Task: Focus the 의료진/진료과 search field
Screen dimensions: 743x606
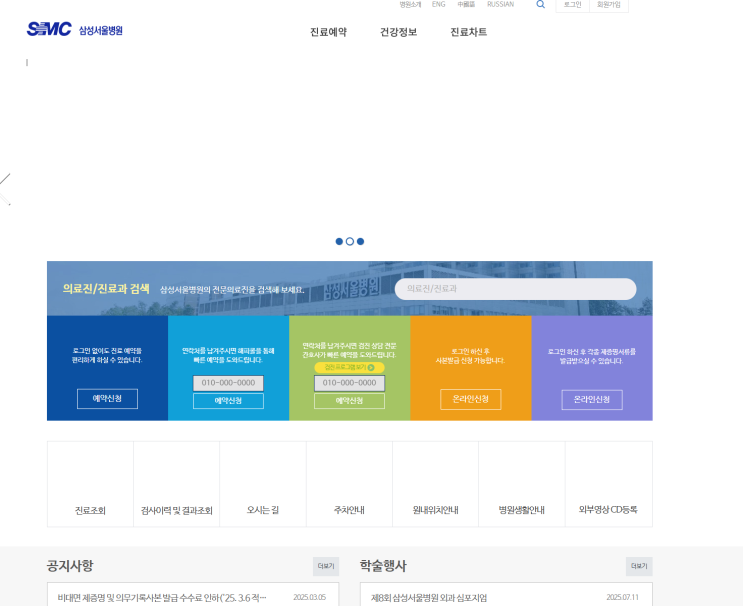Action: pyautogui.click(x=516, y=289)
